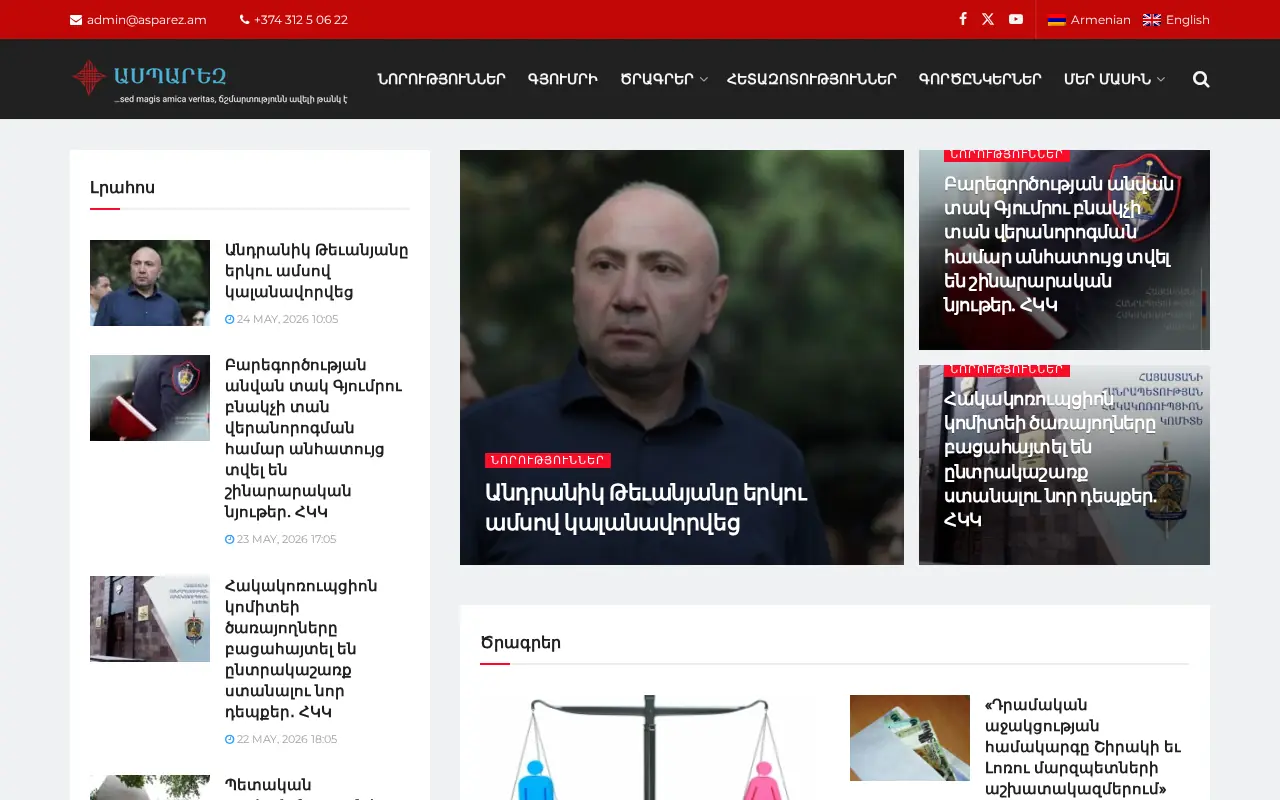Open sidebar headline Հակակոռուպցիոն կոմիտեի ծառայողները
Viewport: 1280px width, 800px height.
click(302, 649)
